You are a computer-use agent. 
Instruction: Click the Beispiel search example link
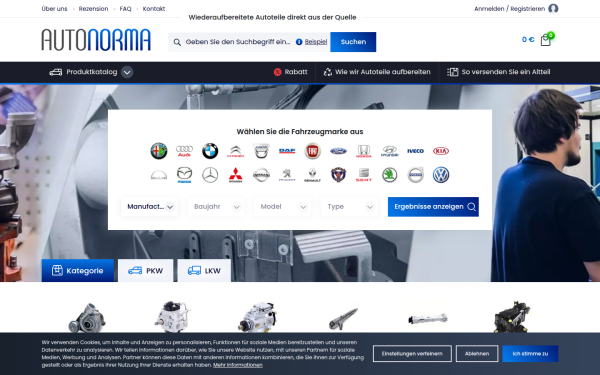[x=316, y=42]
